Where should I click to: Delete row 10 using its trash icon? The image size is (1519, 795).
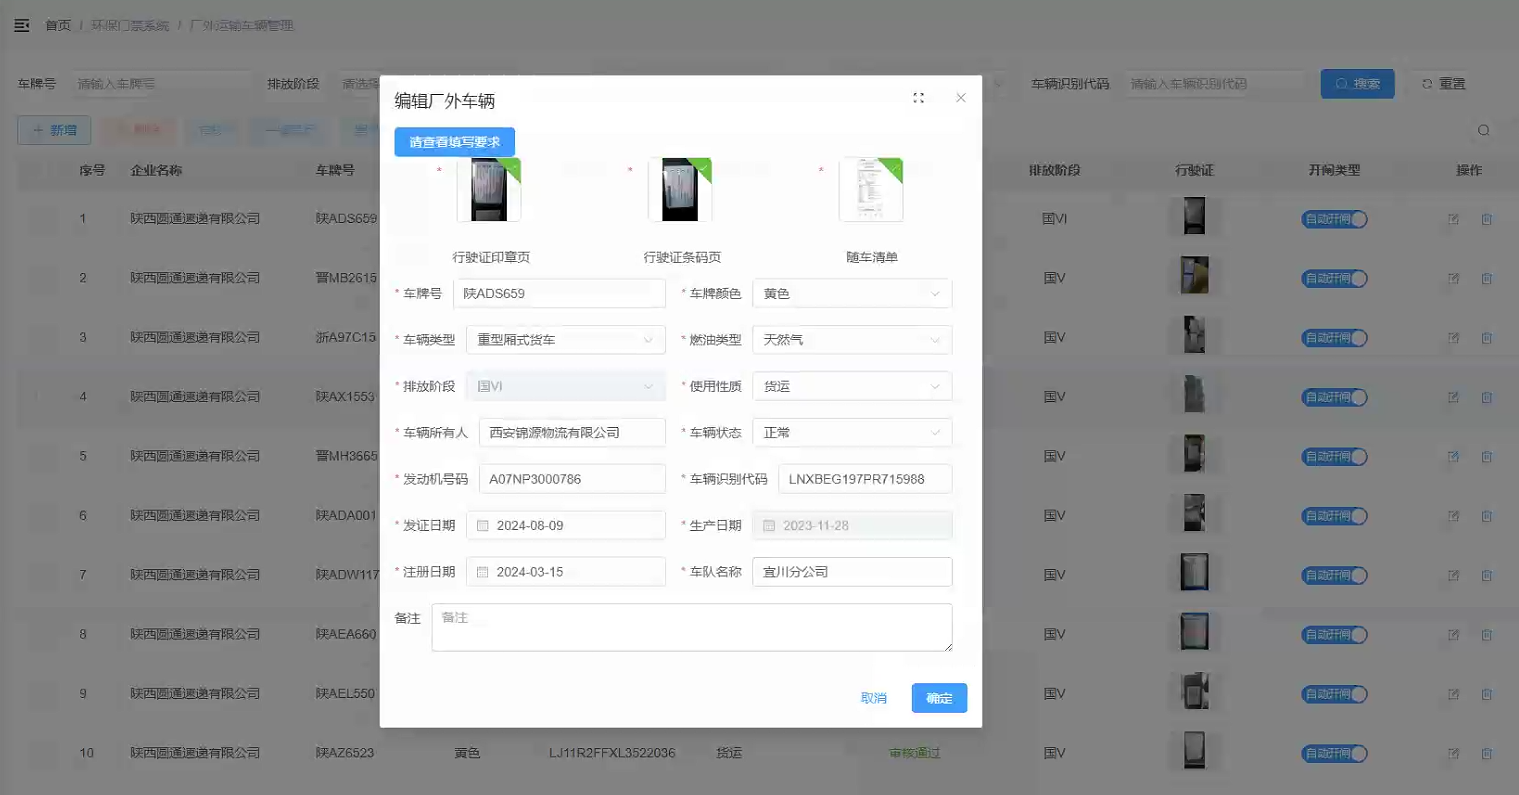1487,753
